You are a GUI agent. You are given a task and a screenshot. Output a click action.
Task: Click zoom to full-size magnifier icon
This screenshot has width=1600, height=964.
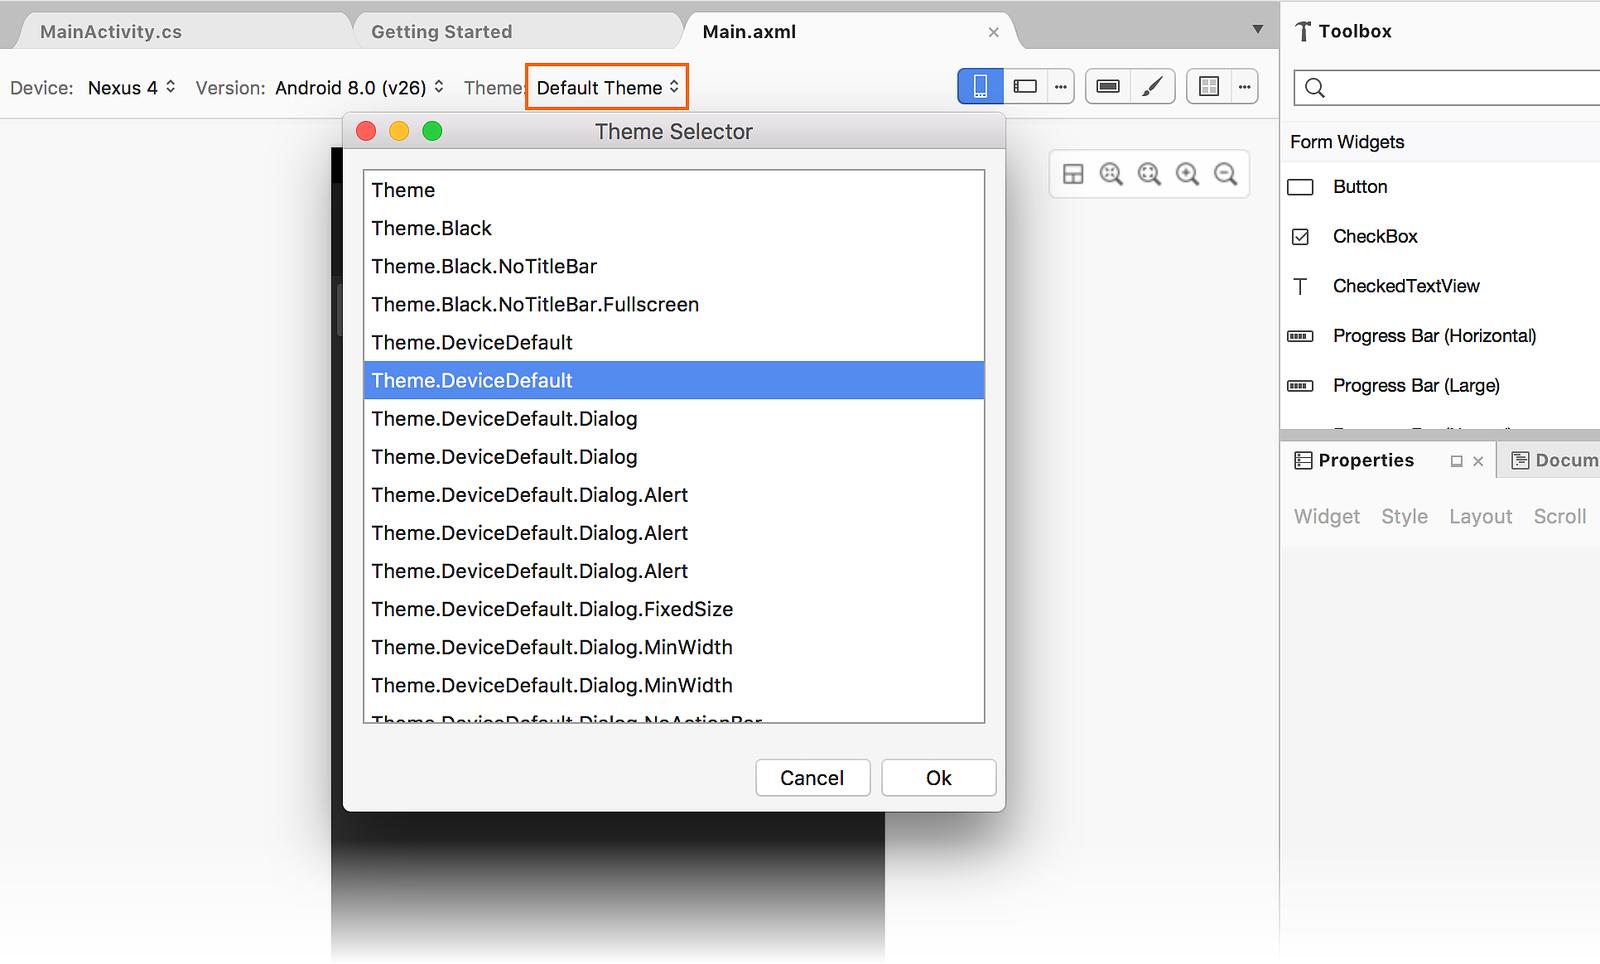click(1149, 174)
